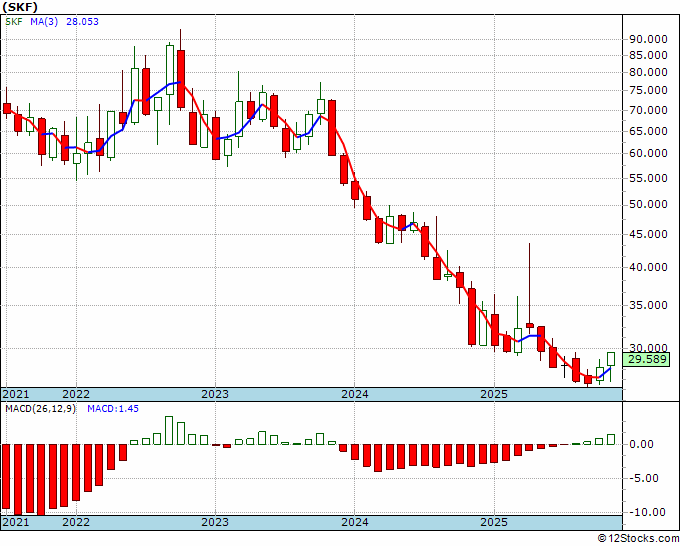Click the 60.000 price axis label
This screenshot has width=680, height=546.
pyautogui.click(x=648, y=153)
